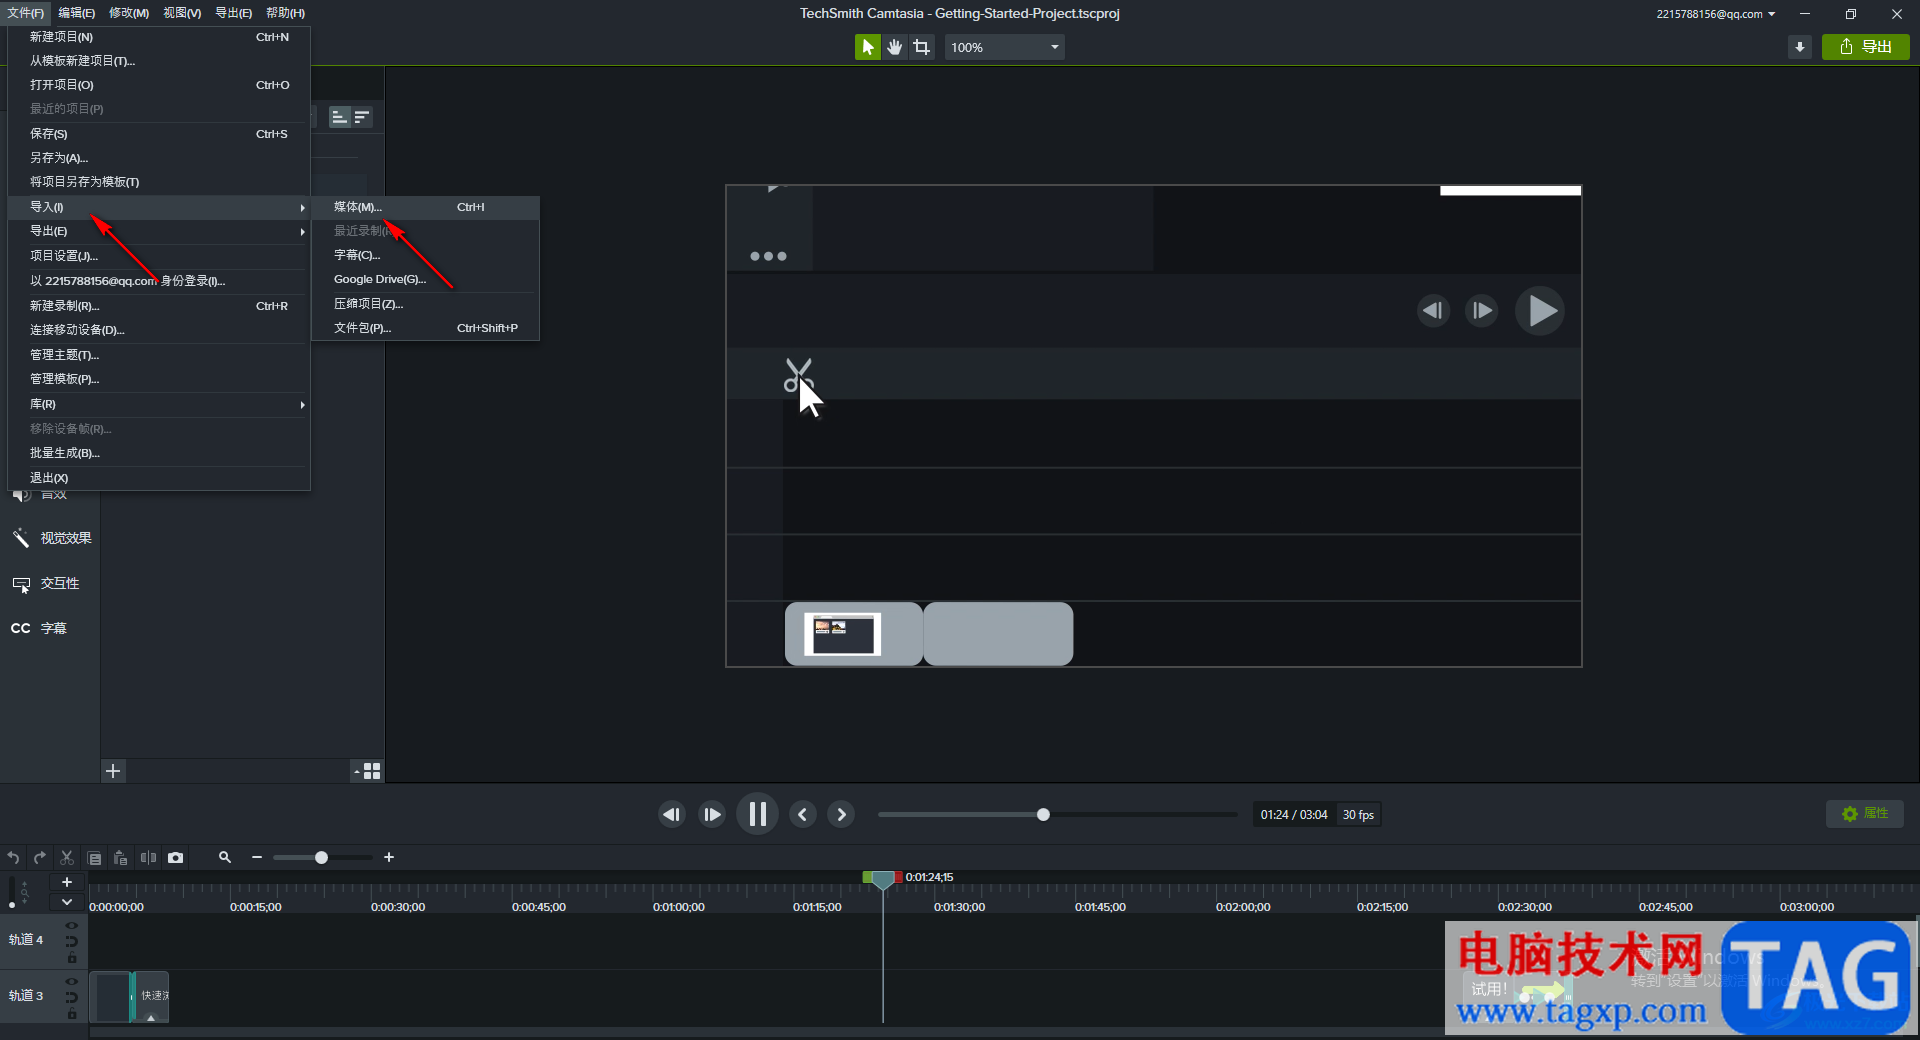Click the timeline zoom in plus
This screenshot has width=1920, height=1040.
tap(389, 858)
